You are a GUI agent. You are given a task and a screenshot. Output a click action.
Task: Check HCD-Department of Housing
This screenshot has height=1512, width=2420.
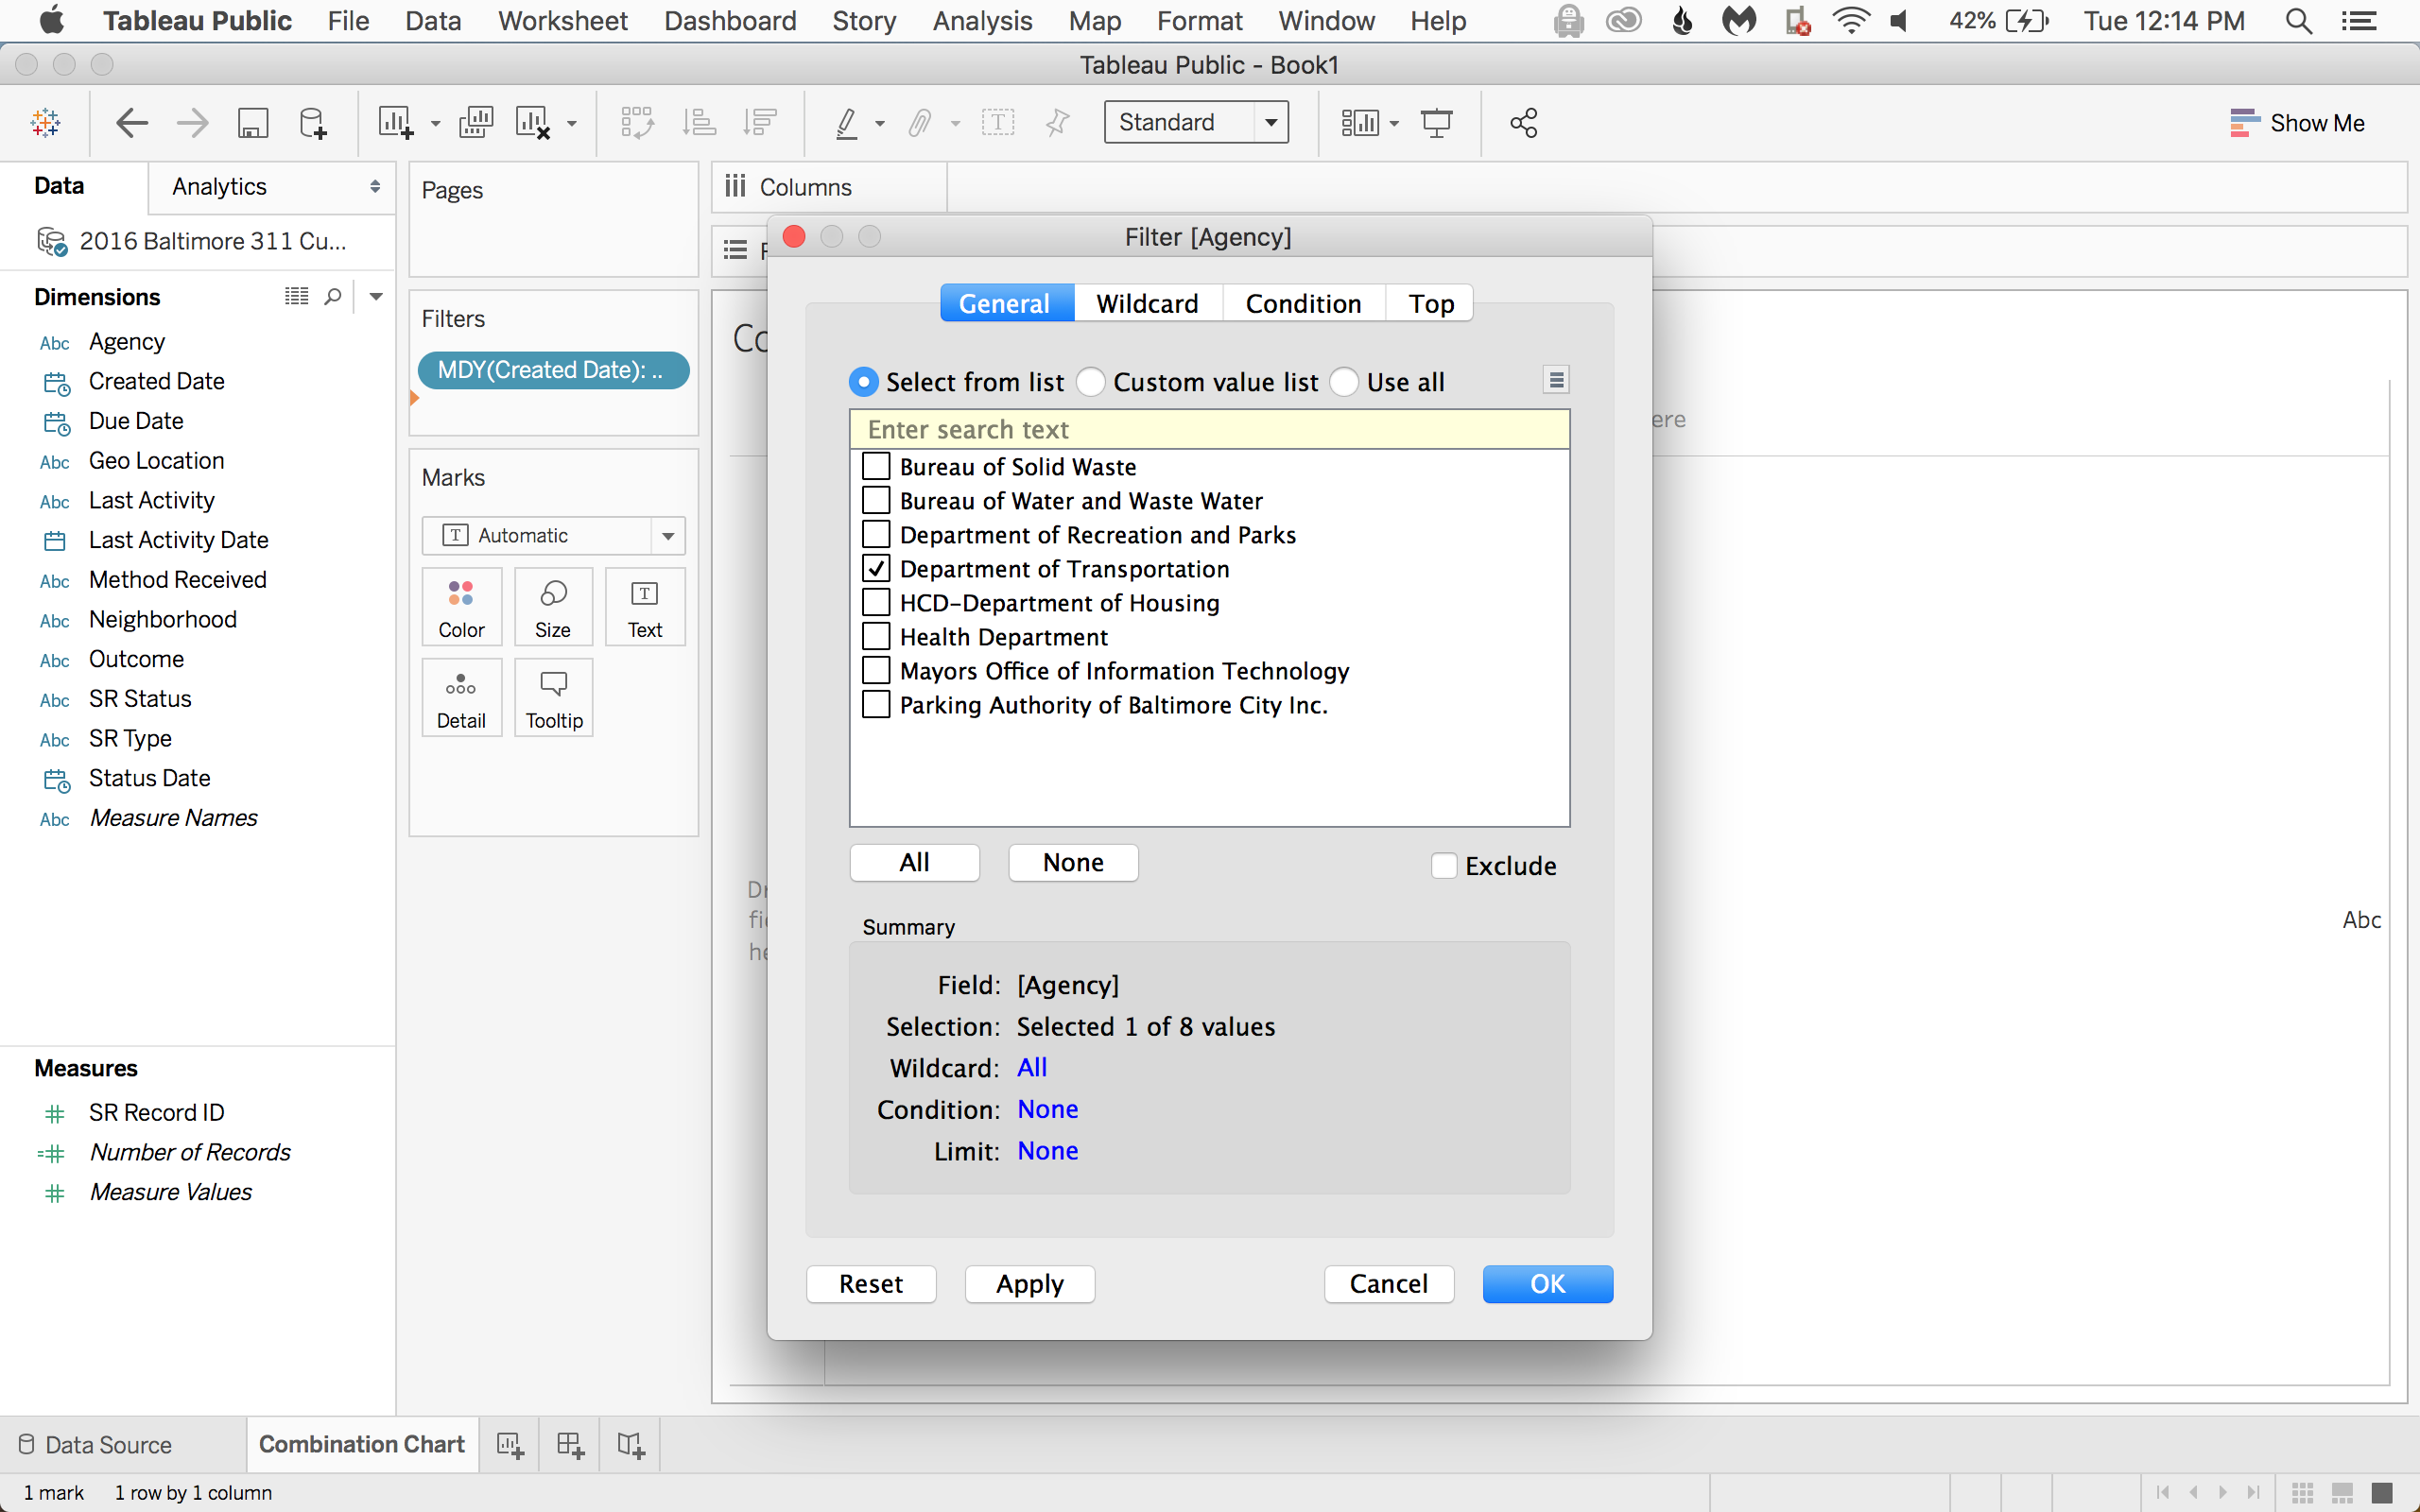pyautogui.click(x=876, y=602)
